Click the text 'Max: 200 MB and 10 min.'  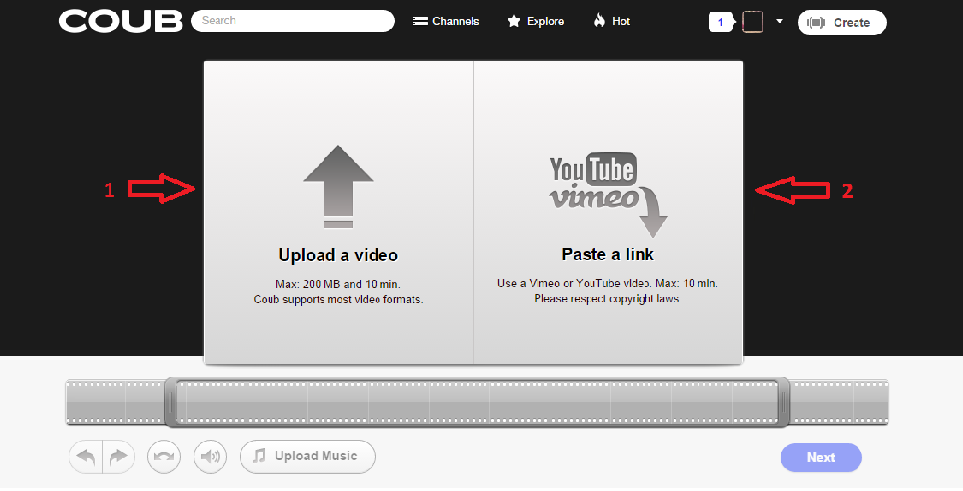[338, 285]
